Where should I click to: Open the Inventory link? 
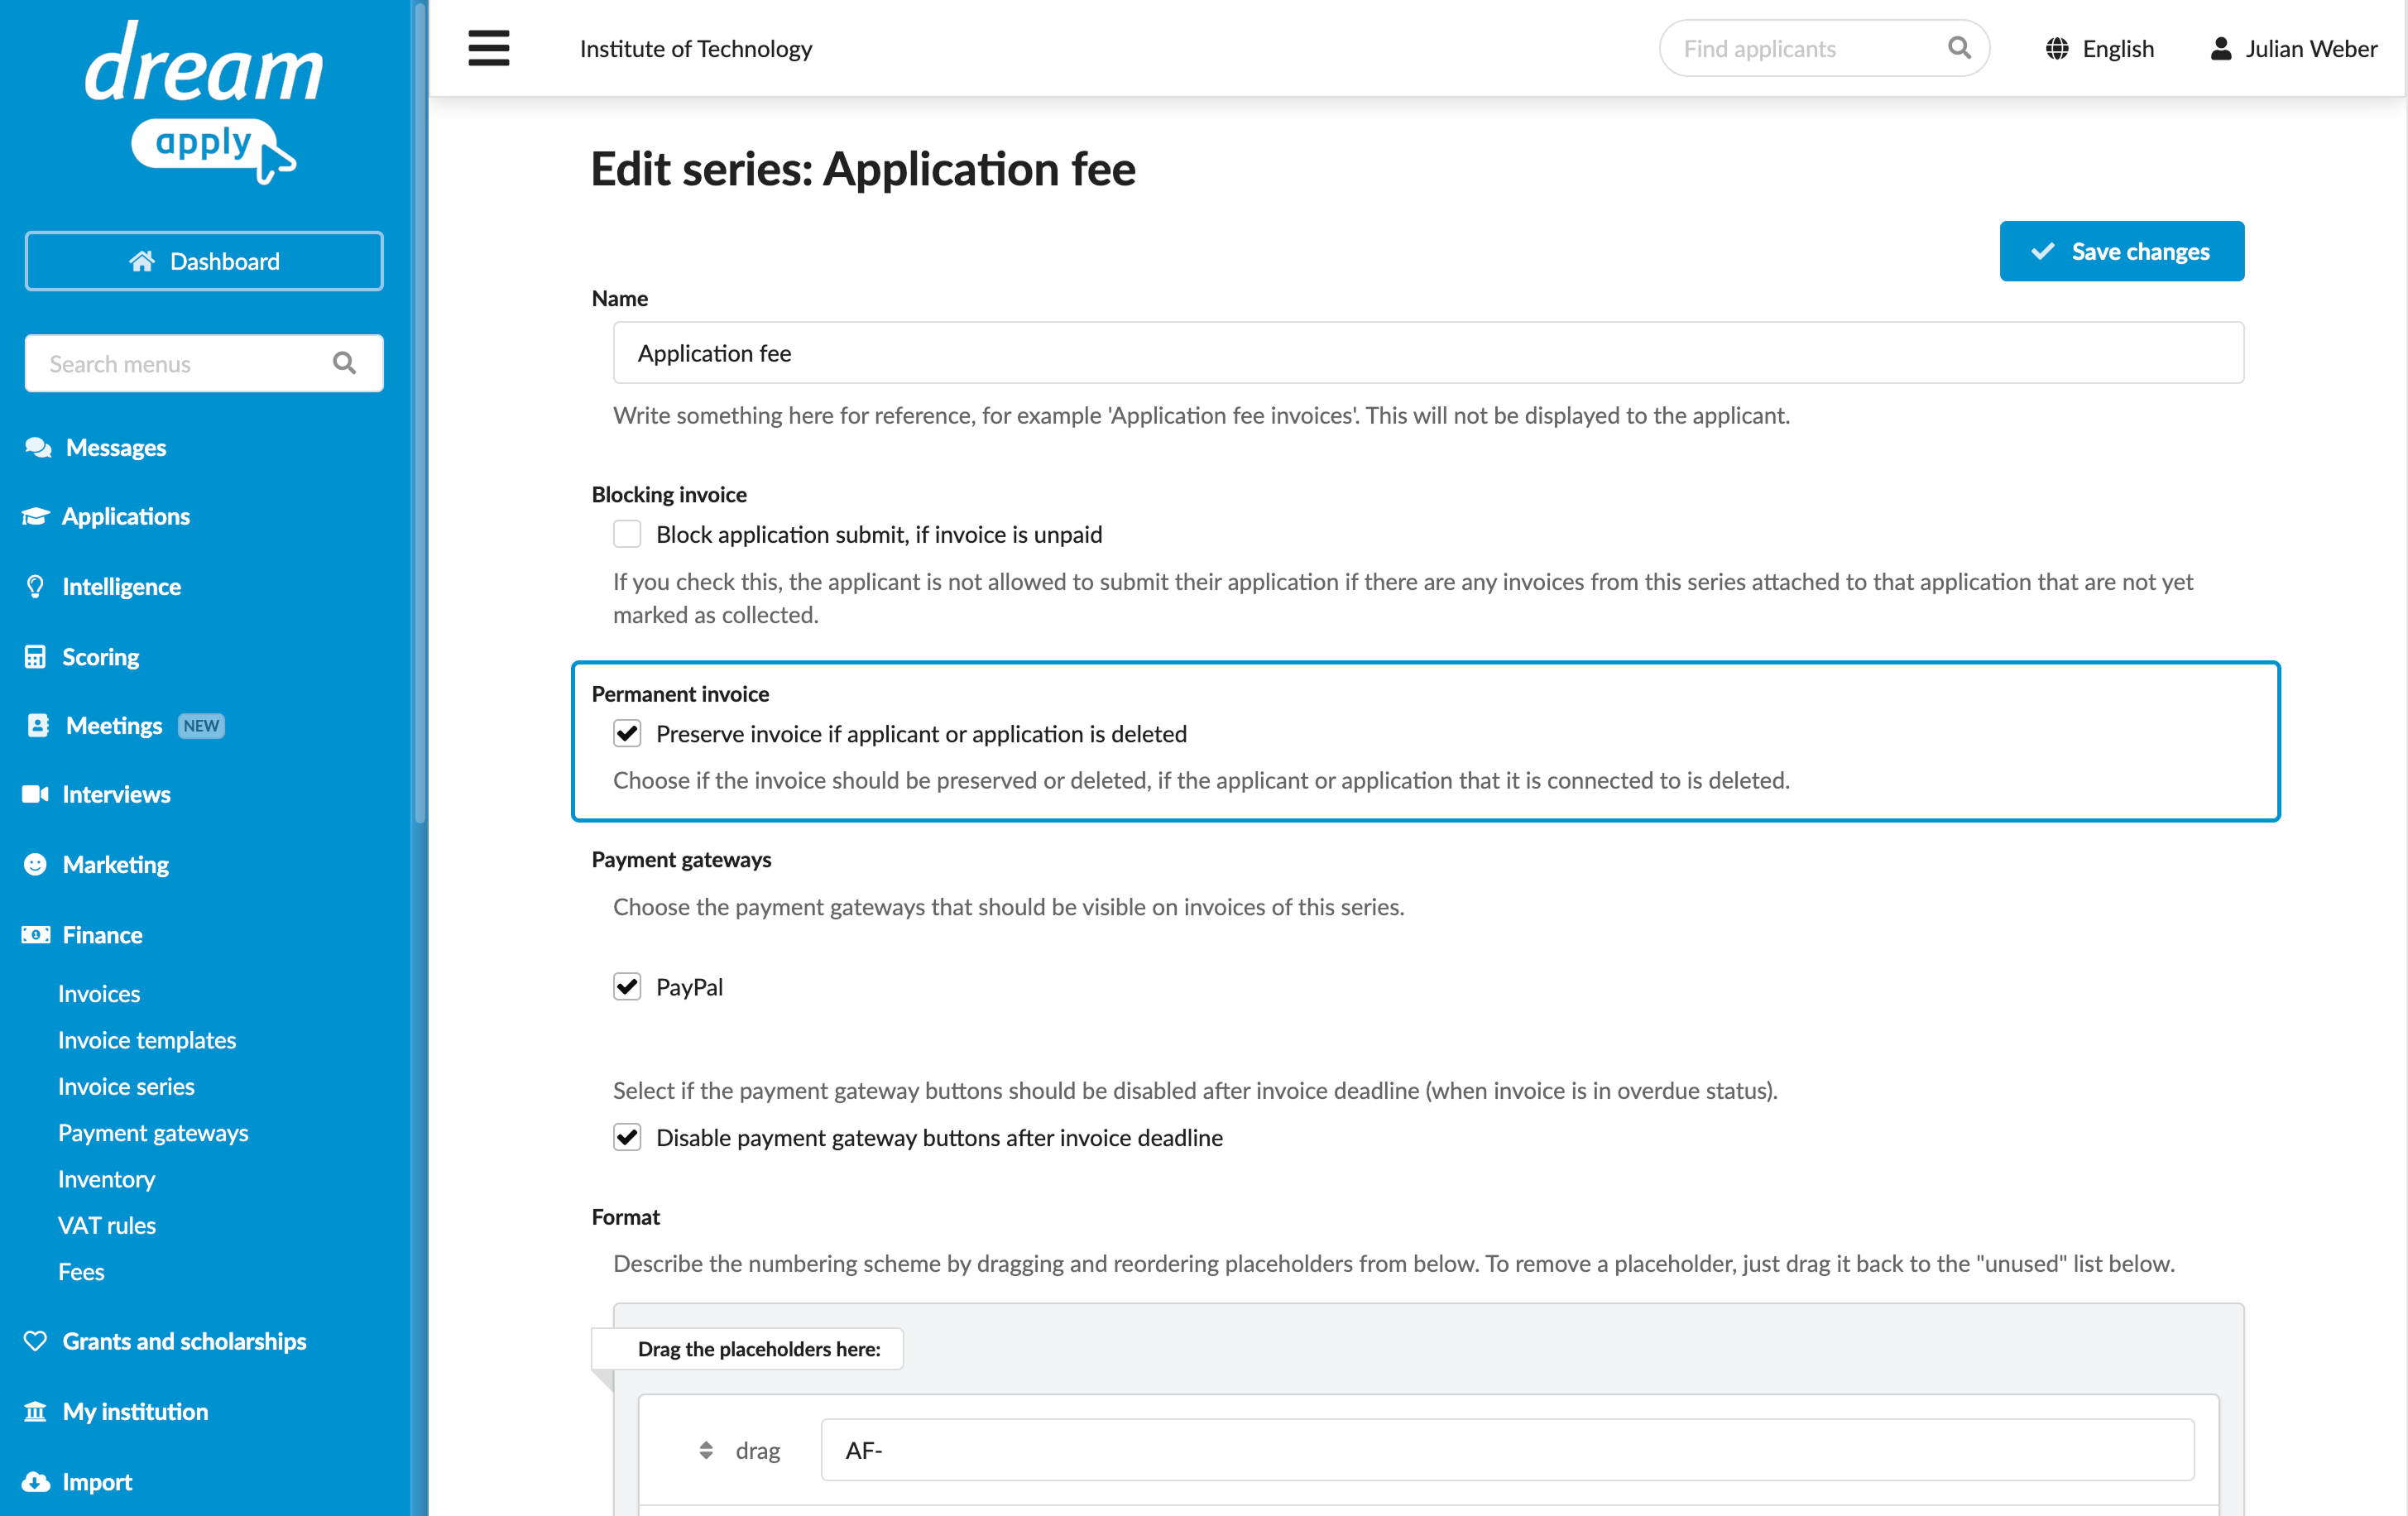(x=107, y=1178)
